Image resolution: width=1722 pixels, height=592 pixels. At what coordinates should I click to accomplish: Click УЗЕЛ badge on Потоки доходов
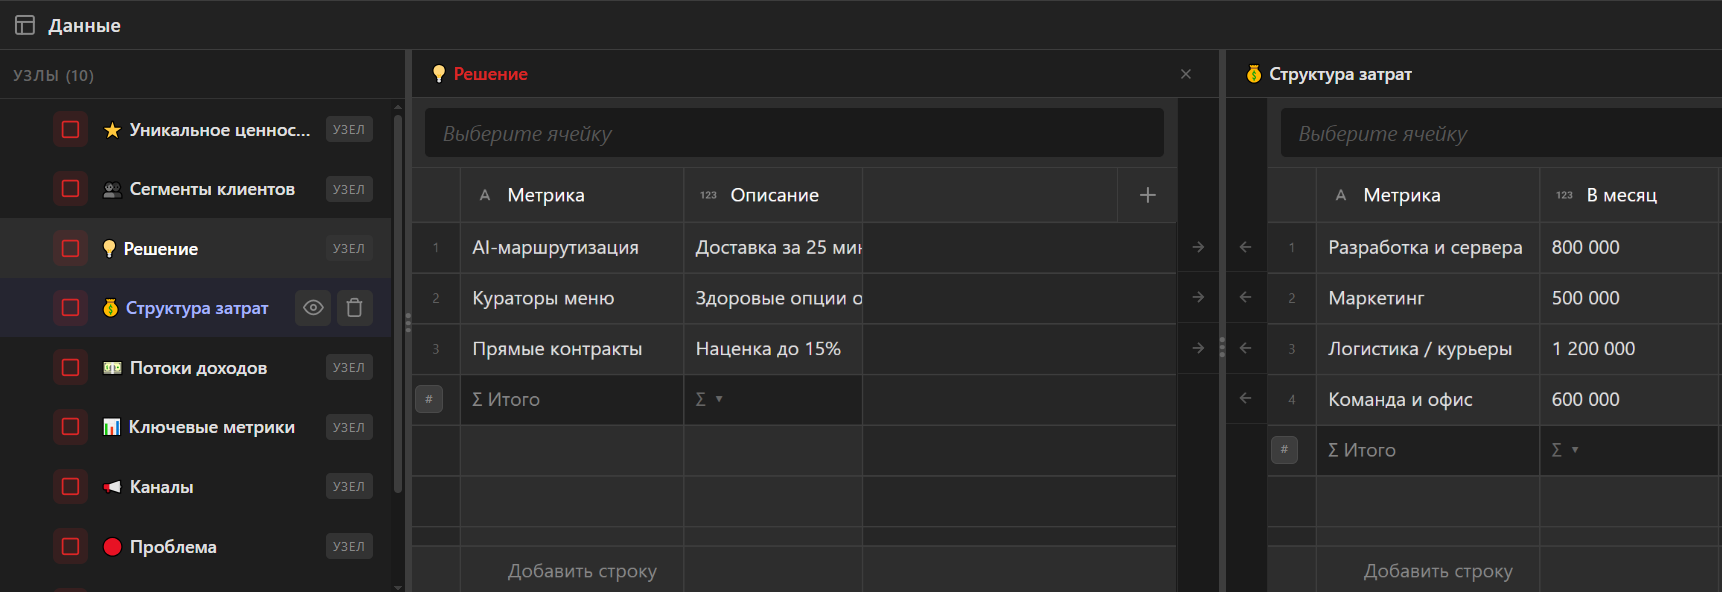pyautogui.click(x=349, y=368)
